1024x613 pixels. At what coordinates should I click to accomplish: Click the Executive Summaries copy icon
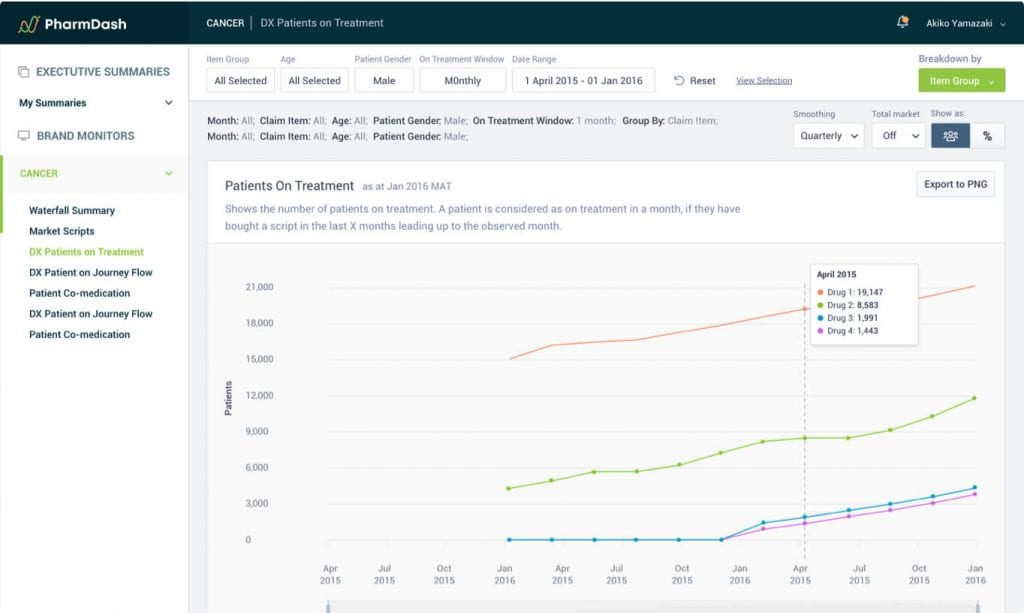[x=24, y=72]
